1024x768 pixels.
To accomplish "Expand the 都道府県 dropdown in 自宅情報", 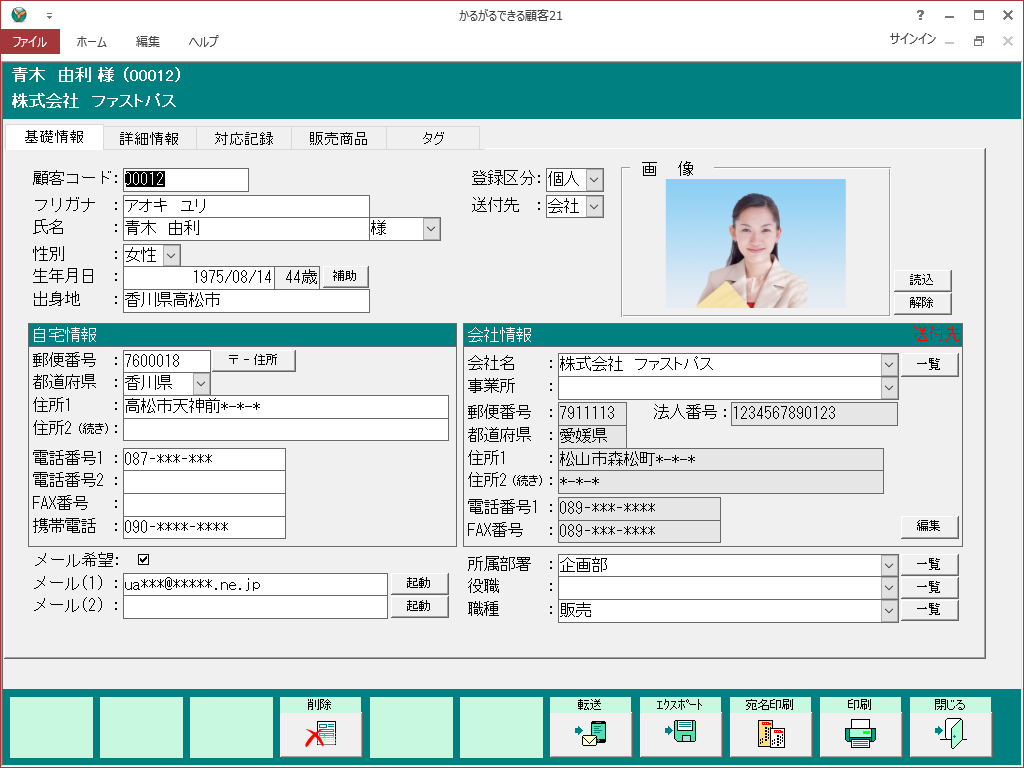I will click(201, 383).
